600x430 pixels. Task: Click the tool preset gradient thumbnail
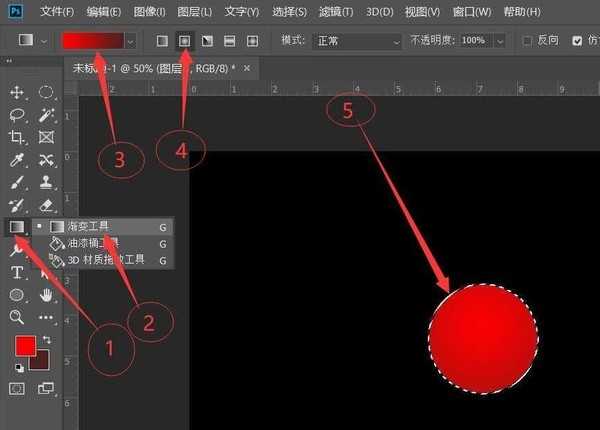(x=26, y=40)
